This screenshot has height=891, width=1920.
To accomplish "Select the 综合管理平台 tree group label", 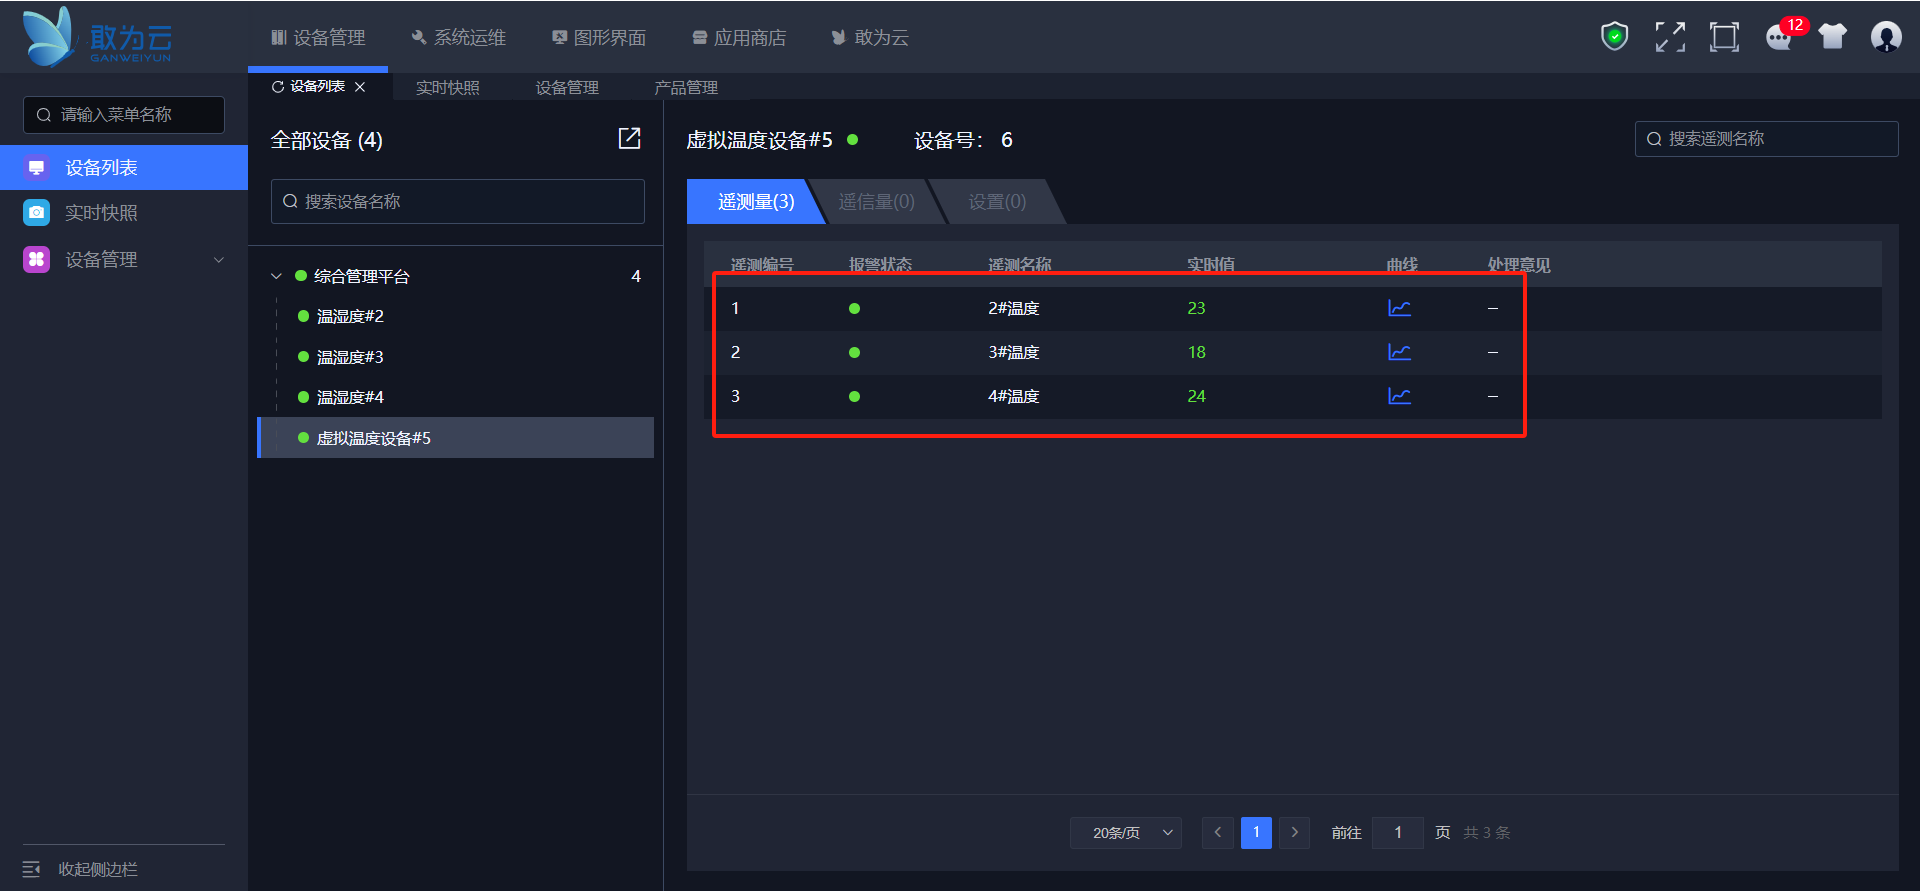I will 362,276.
